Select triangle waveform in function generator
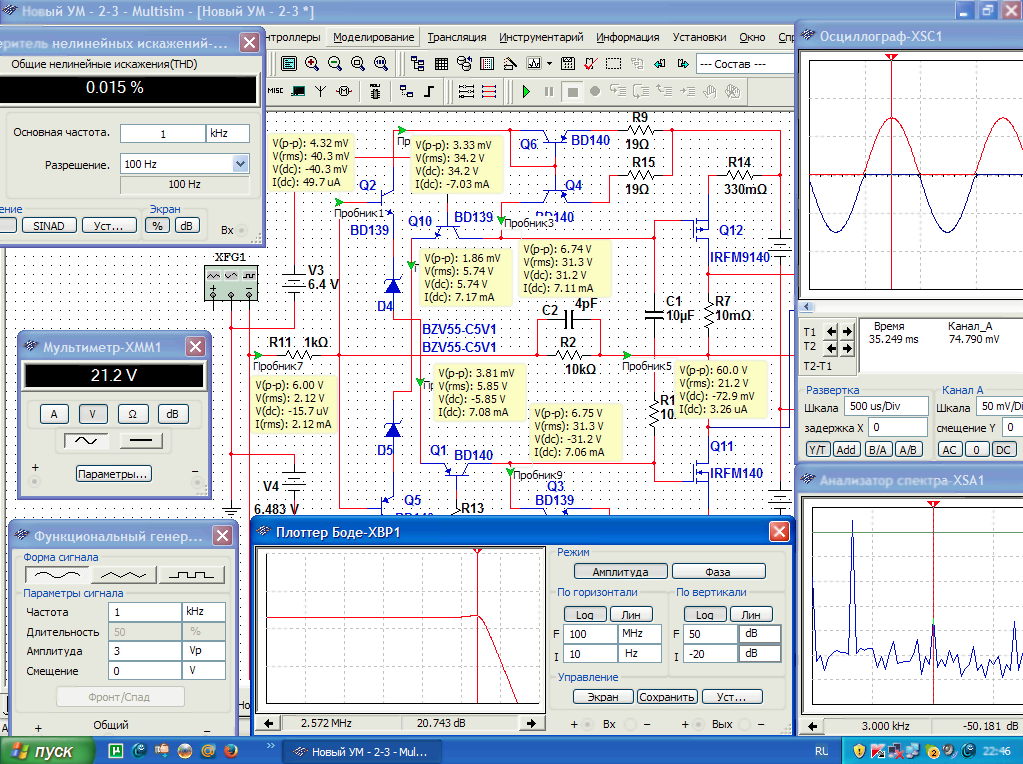The width and height of the screenshot is (1023, 764). tap(124, 575)
